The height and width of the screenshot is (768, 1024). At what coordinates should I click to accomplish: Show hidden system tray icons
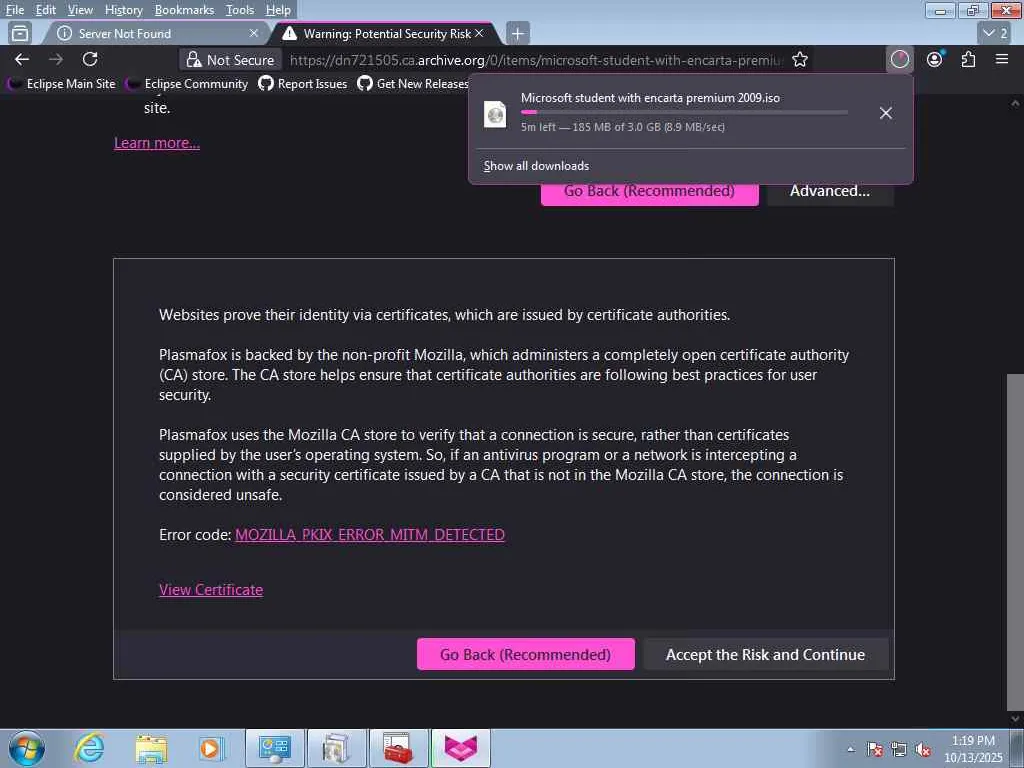850,750
